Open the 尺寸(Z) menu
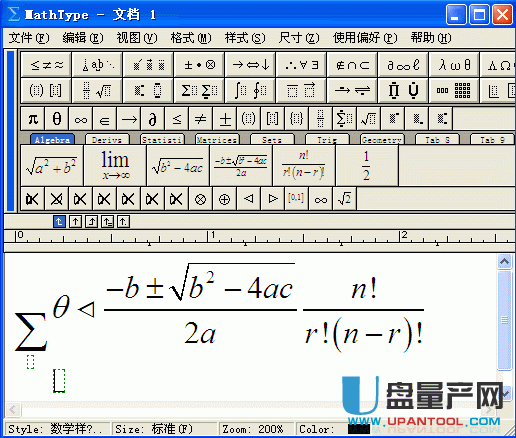The height and width of the screenshot is (438, 516). click(x=299, y=38)
